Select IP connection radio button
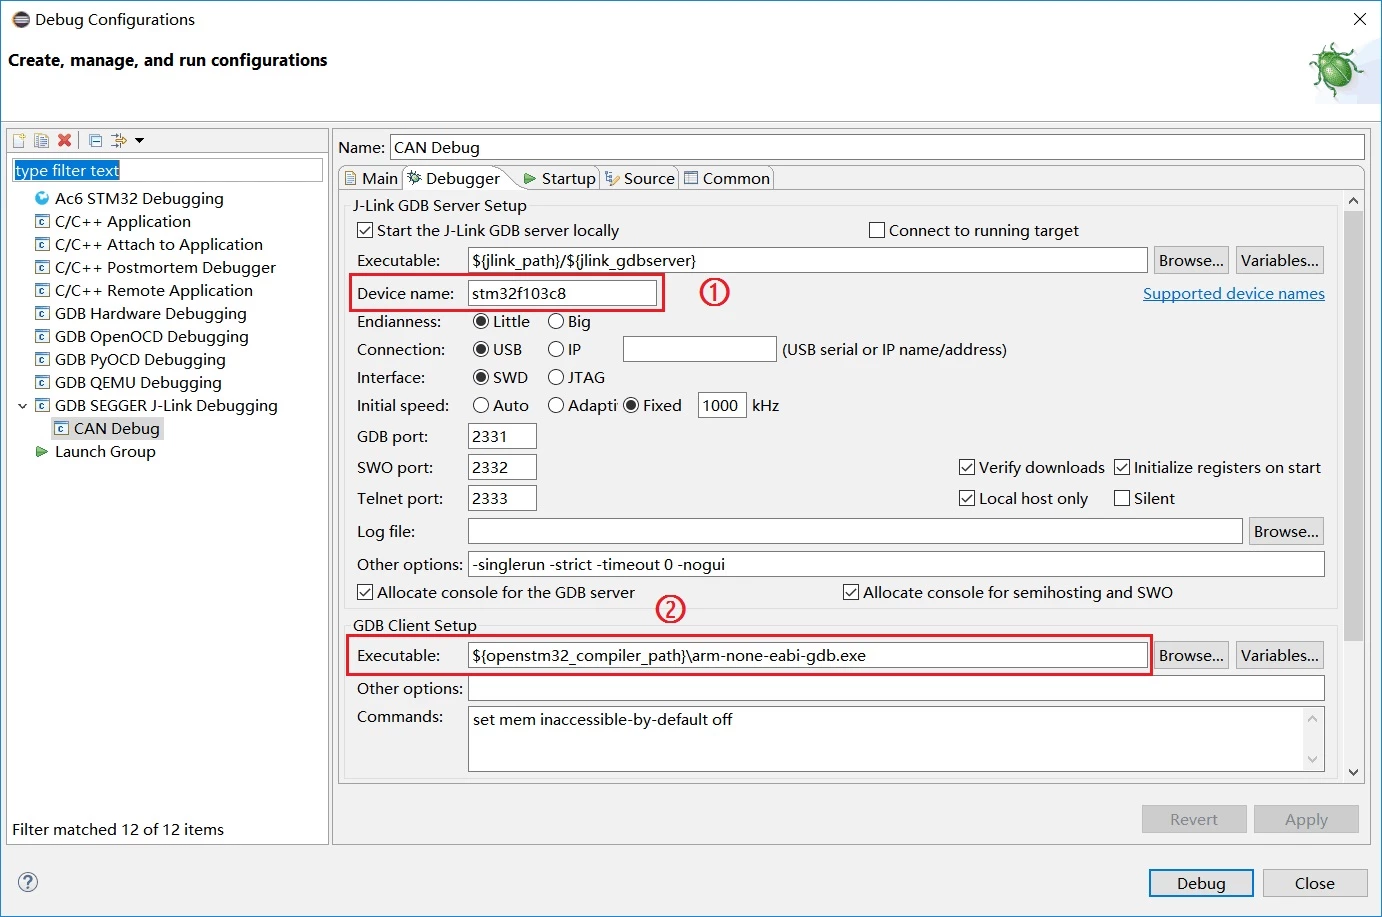The height and width of the screenshot is (917, 1382). pos(556,349)
